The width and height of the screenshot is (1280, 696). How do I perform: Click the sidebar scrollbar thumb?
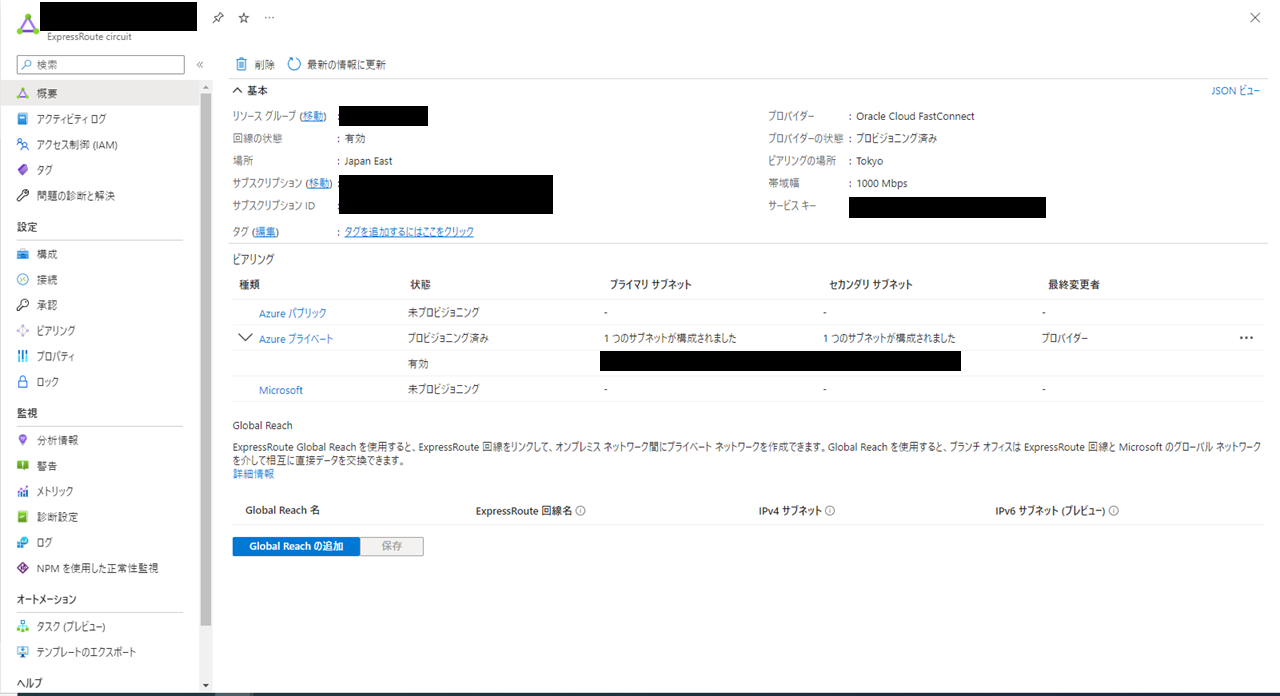206,360
